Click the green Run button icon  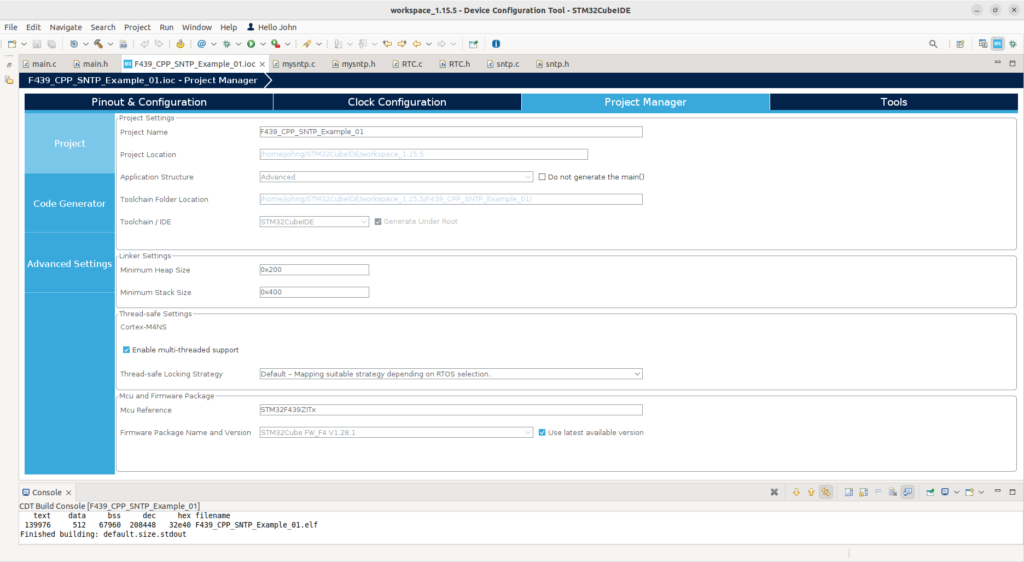tap(251, 44)
